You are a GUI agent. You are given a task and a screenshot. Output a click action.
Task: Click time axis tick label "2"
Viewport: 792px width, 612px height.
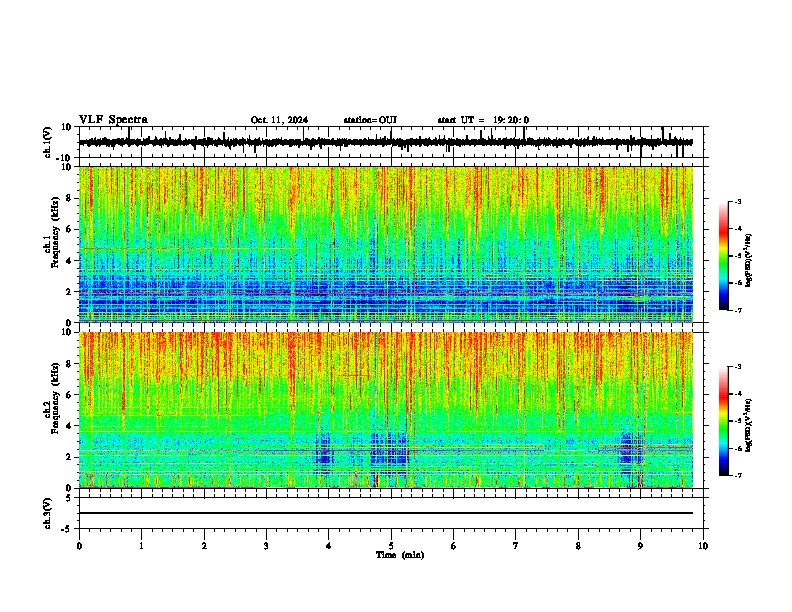click(204, 546)
